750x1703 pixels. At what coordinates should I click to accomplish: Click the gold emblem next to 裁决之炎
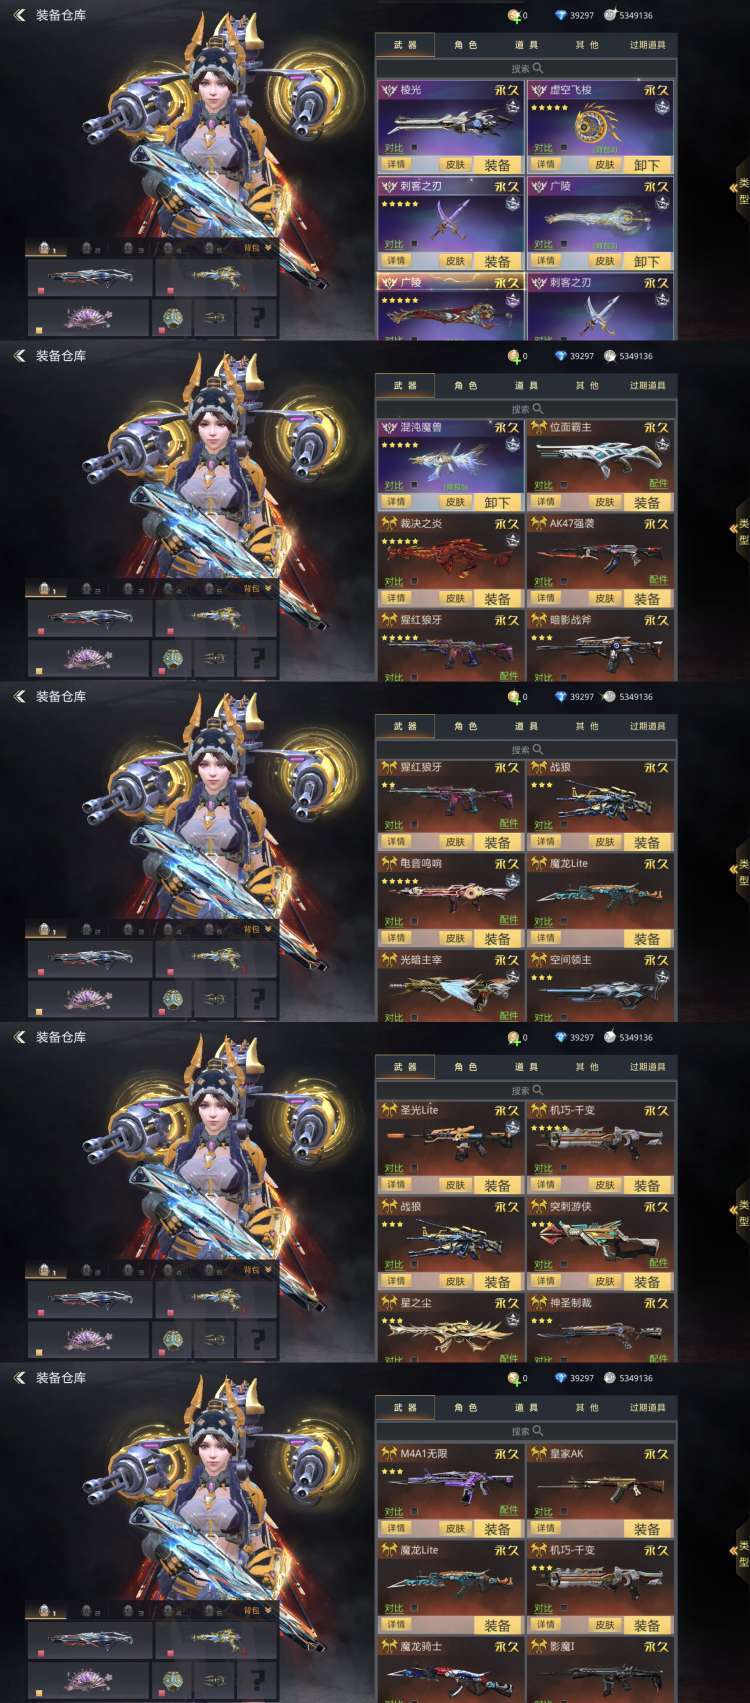point(388,524)
